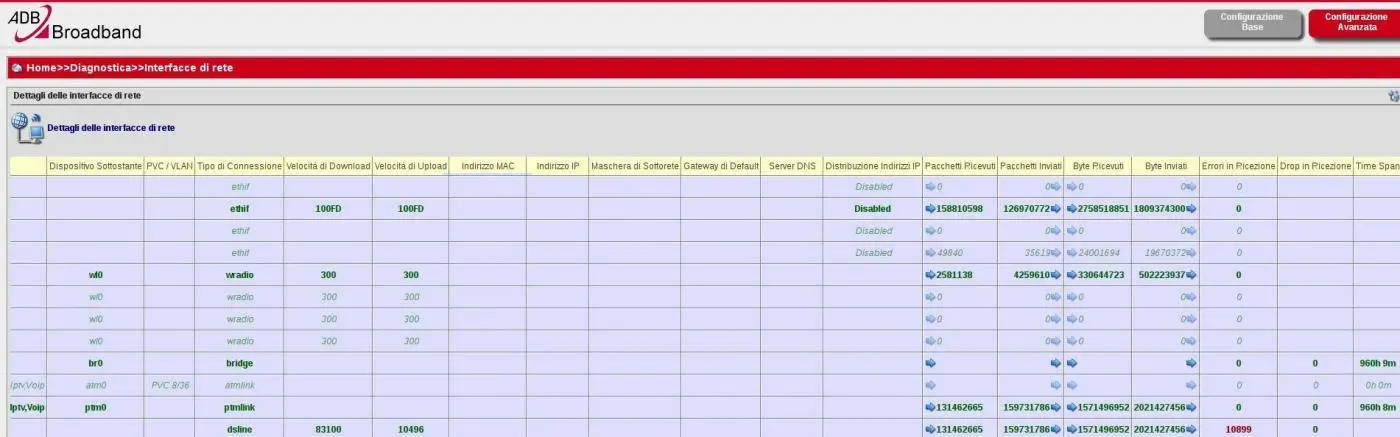Click the blue arrow next to 1809374300
The width and height of the screenshot is (1400, 437).
pos(1191,209)
